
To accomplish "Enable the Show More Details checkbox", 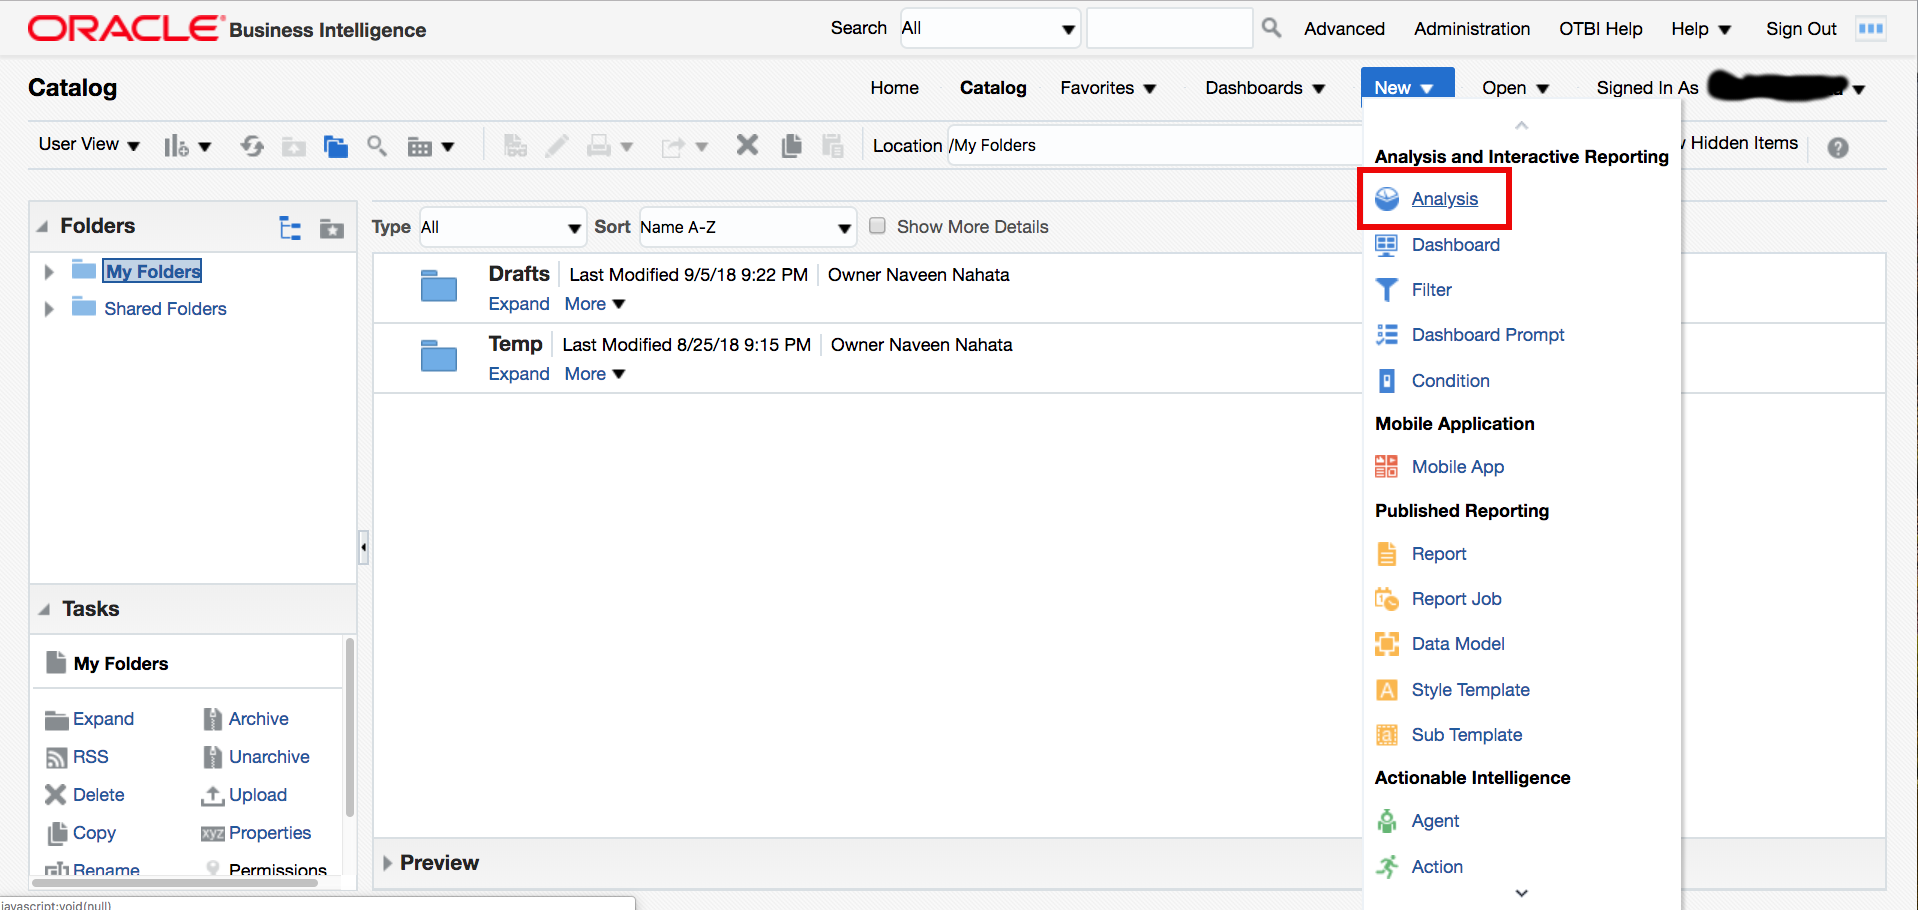I will 877,226.
